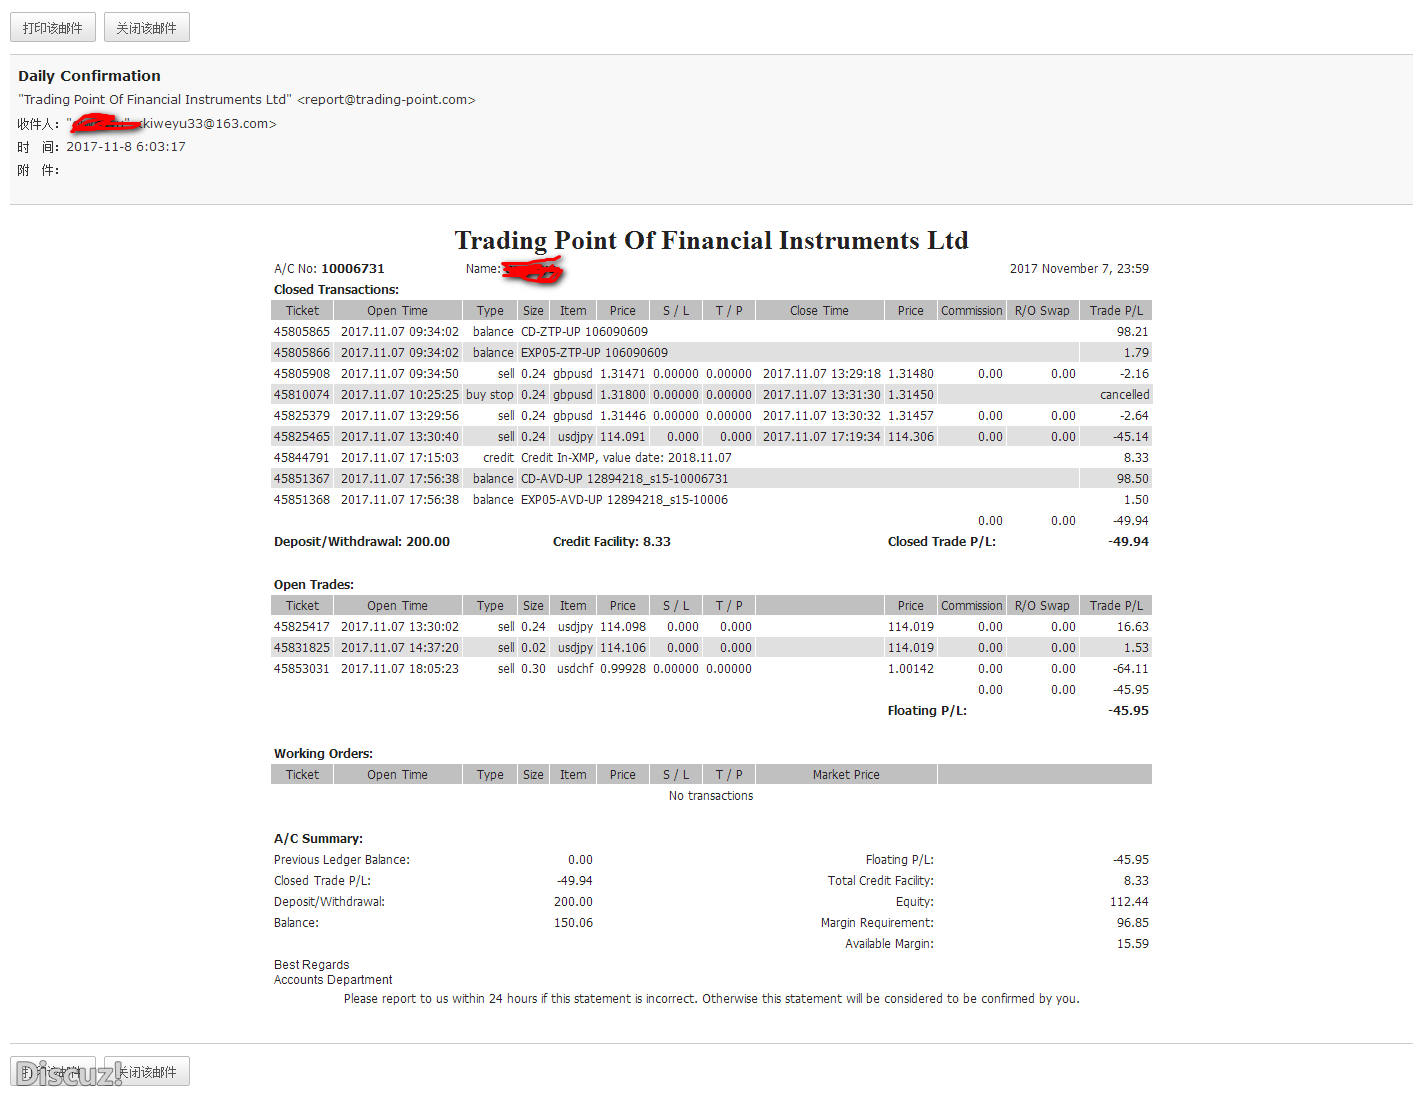
Task: Click Market Price column header
Action: tap(846, 775)
